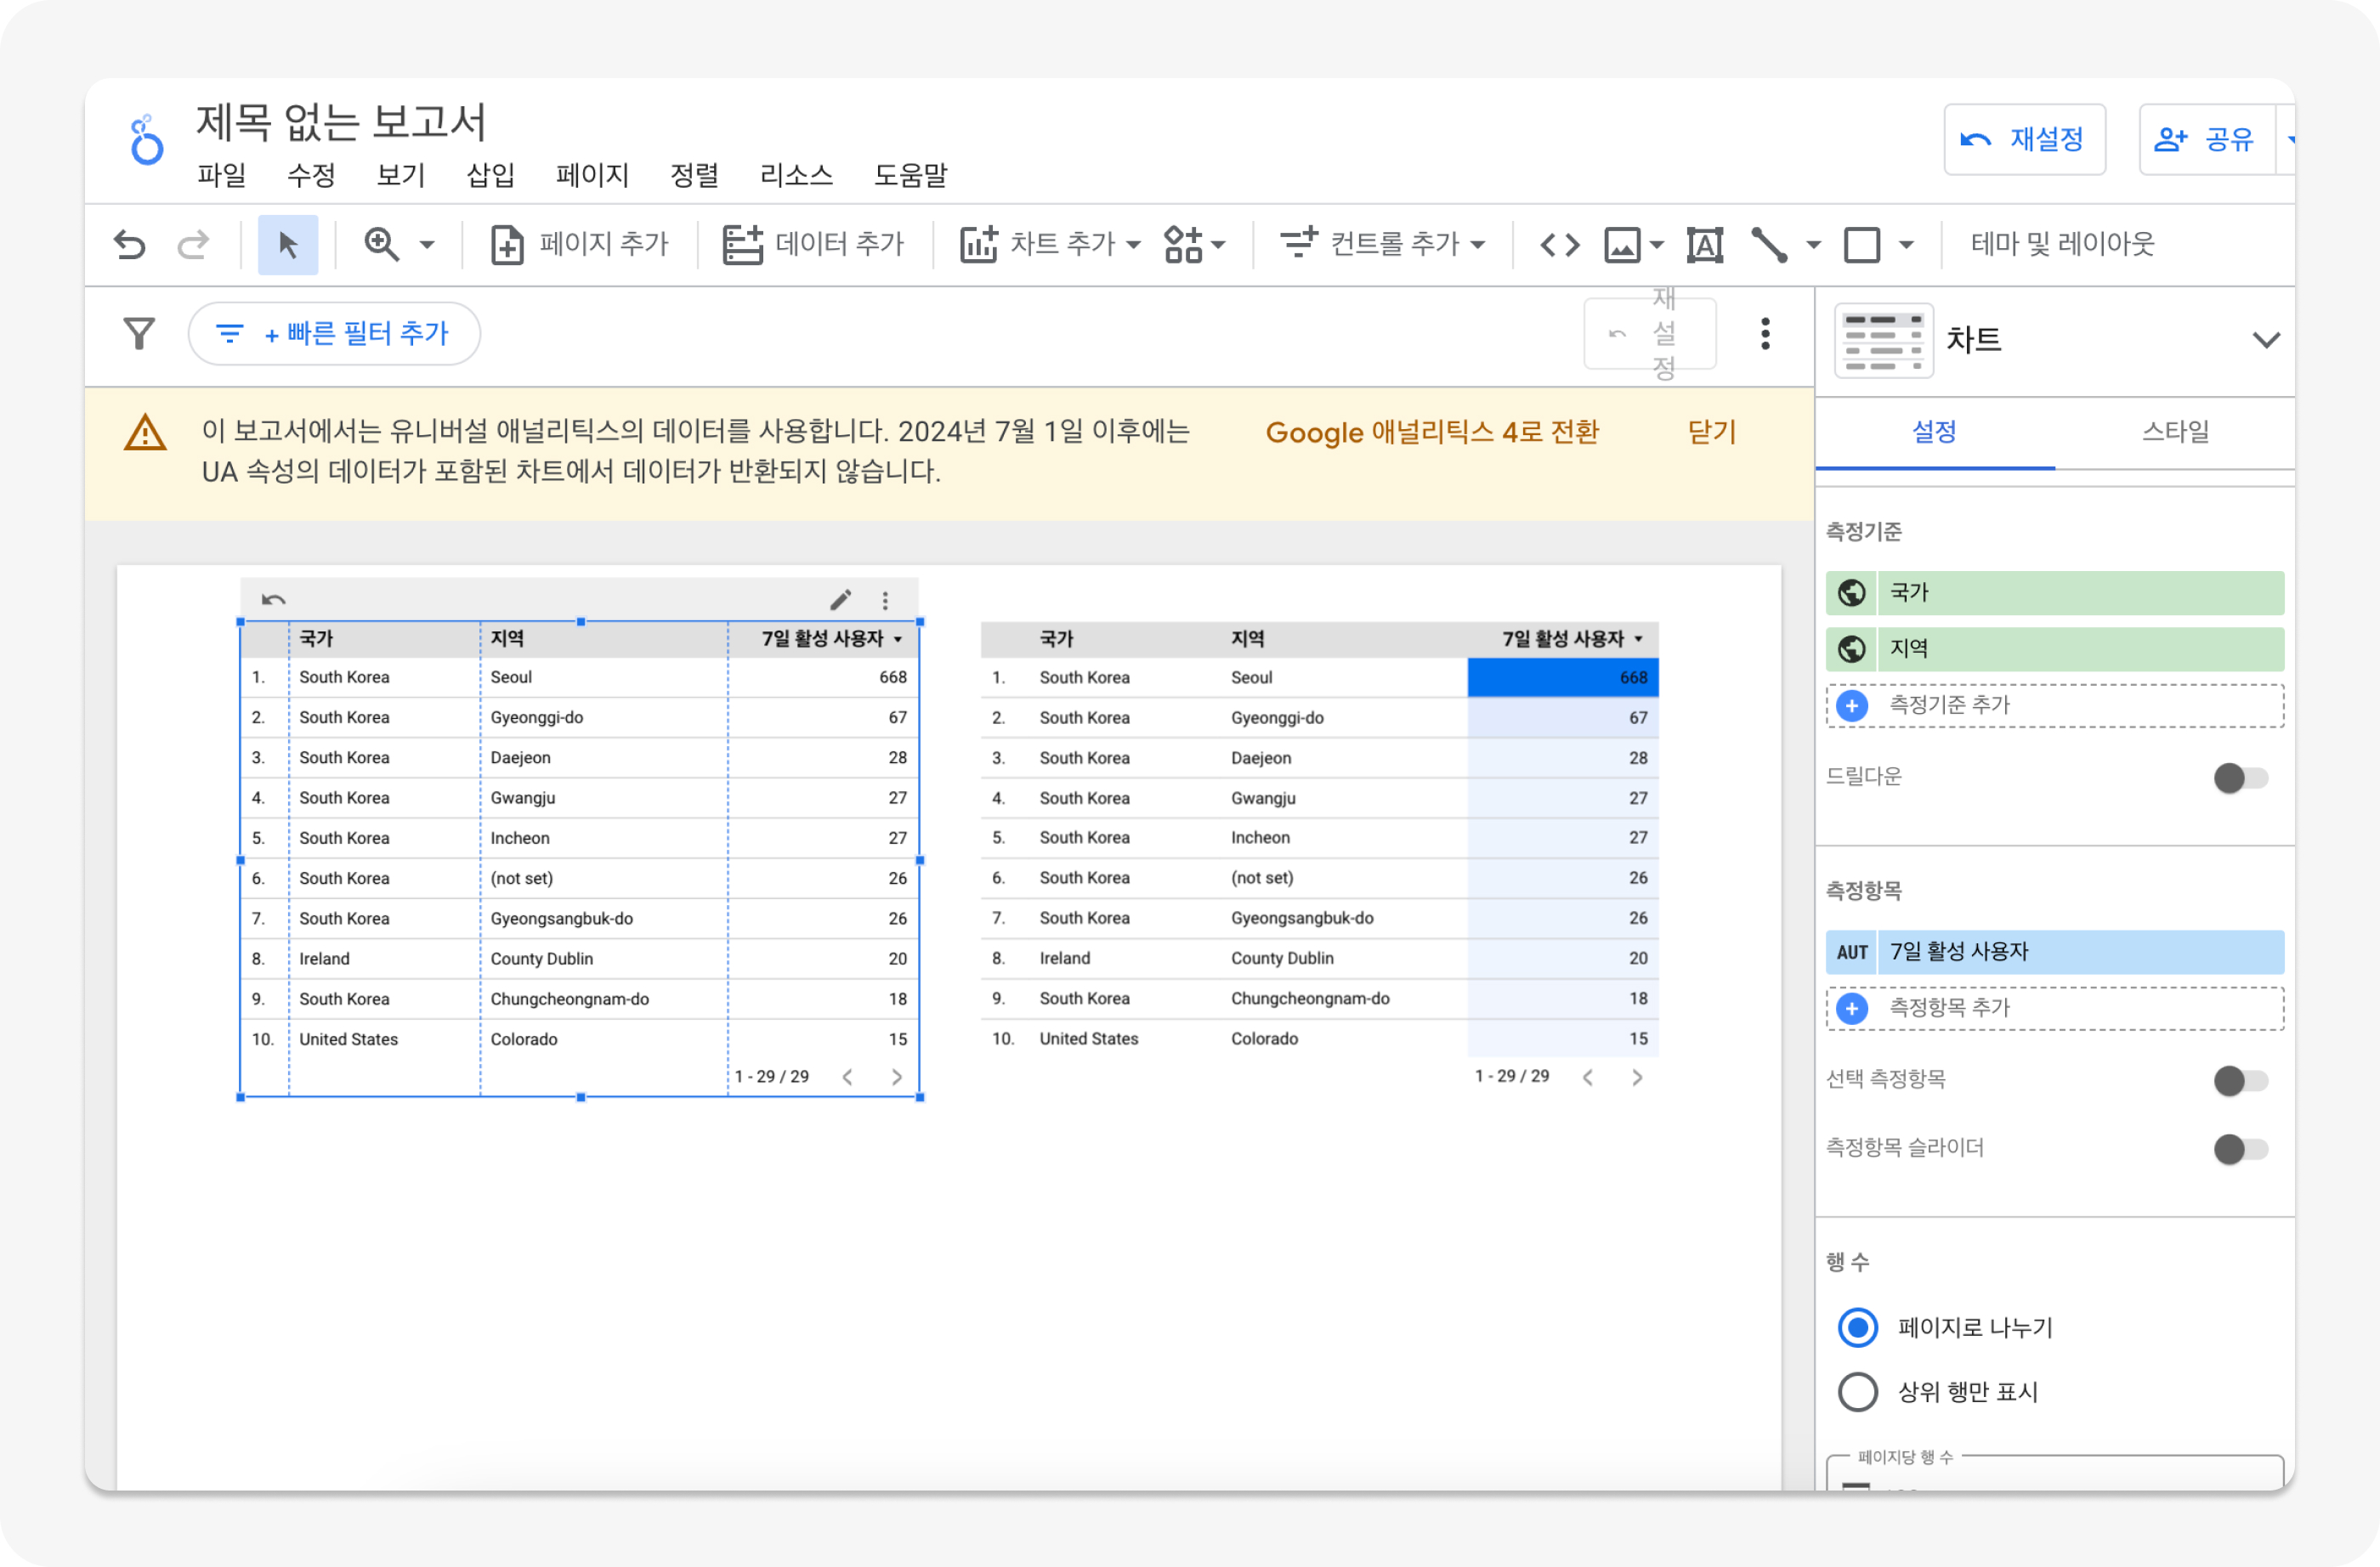Image resolution: width=2380 pixels, height=1567 pixels.
Task: Sort right table by 7일 활성 사용자 header
Action: [1572, 638]
